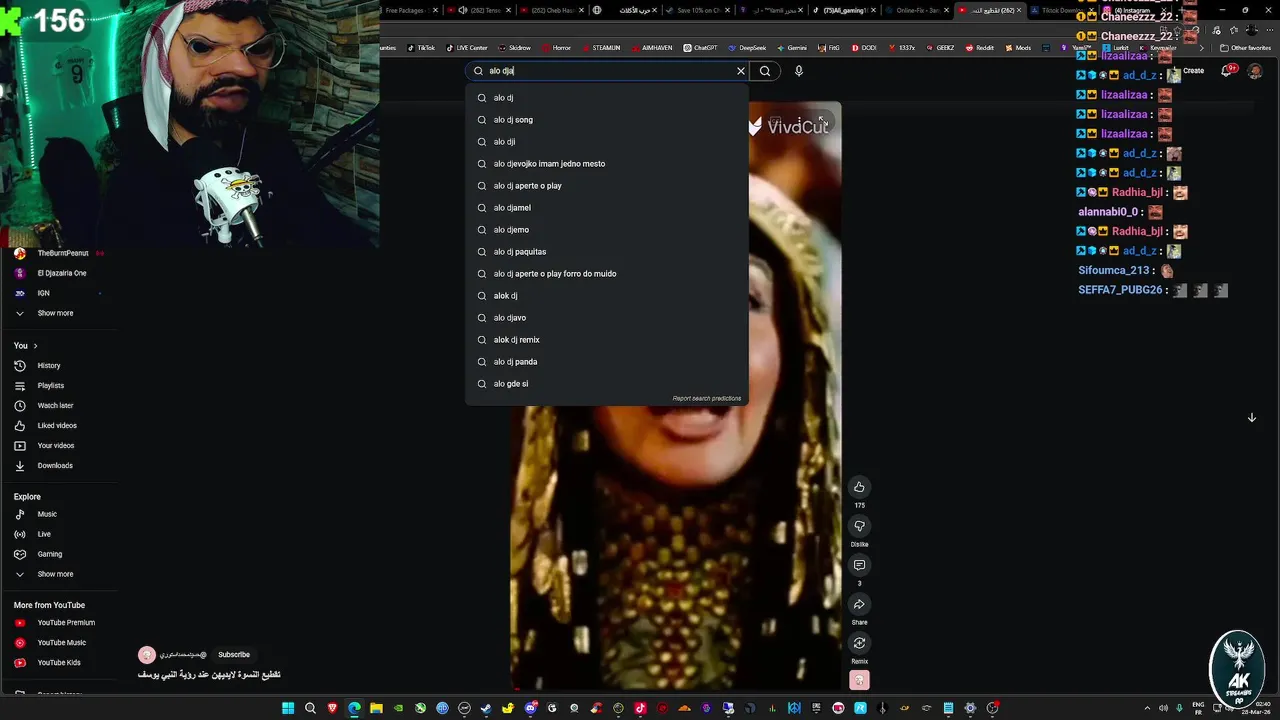
Task: Open YouTube account avatar menu
Action: [x=1255, y=71]
